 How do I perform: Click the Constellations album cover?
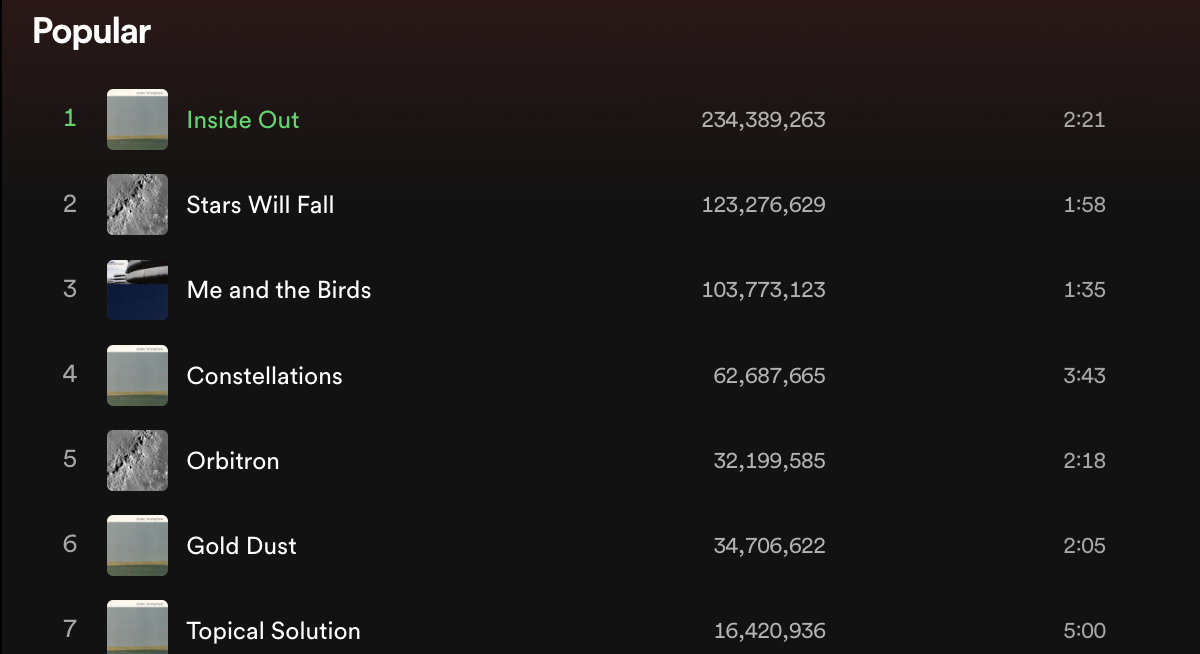point(137,376)
